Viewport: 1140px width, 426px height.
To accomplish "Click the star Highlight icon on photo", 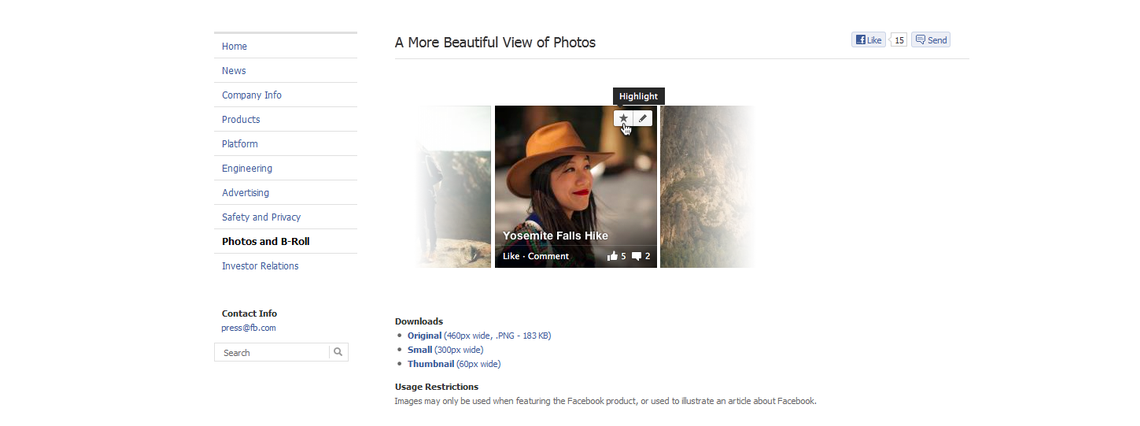I will click(623, 118).
